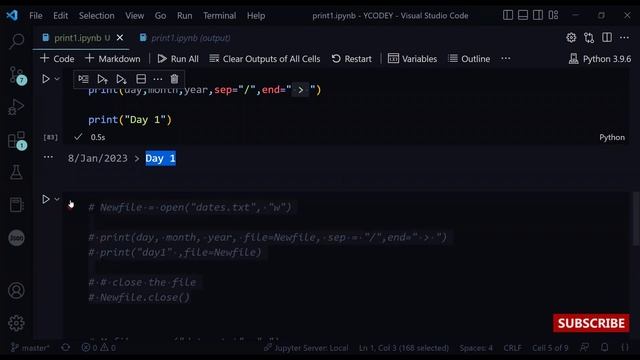
Task: Open editor title more actions ellipsis
Action: [x=624, y=38]
